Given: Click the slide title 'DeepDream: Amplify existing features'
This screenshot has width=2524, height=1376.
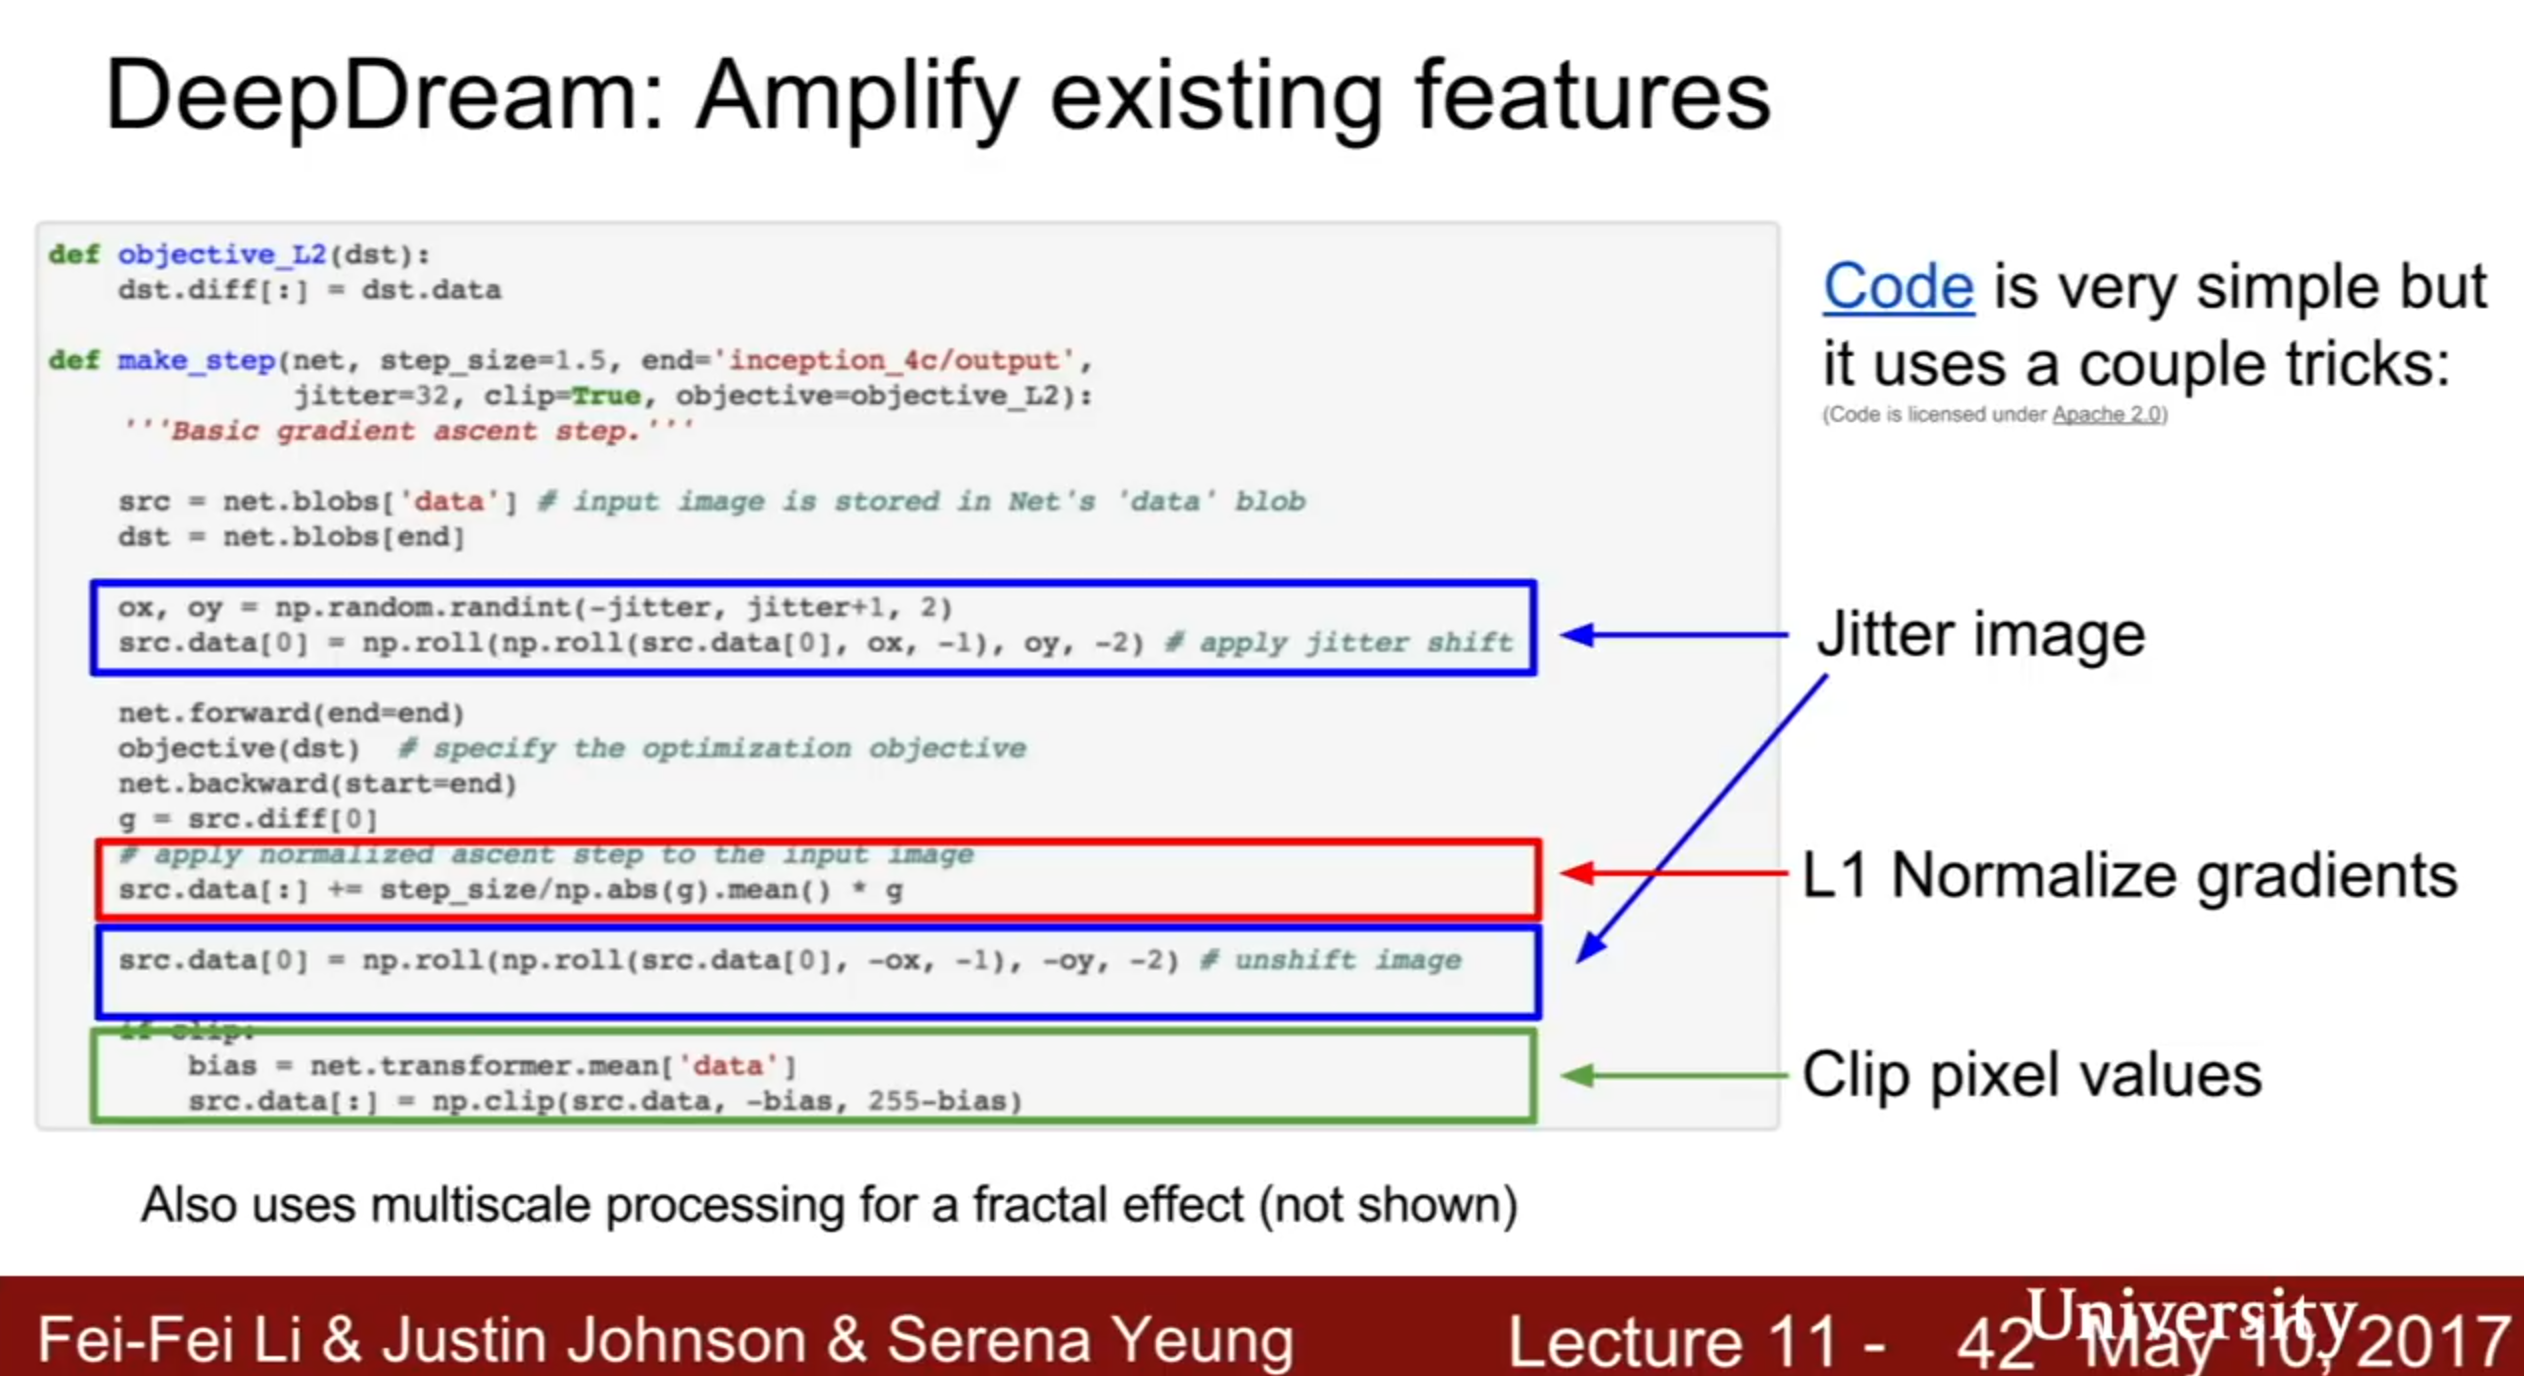Looking at the screenshot, I should (x=937, y=96).
